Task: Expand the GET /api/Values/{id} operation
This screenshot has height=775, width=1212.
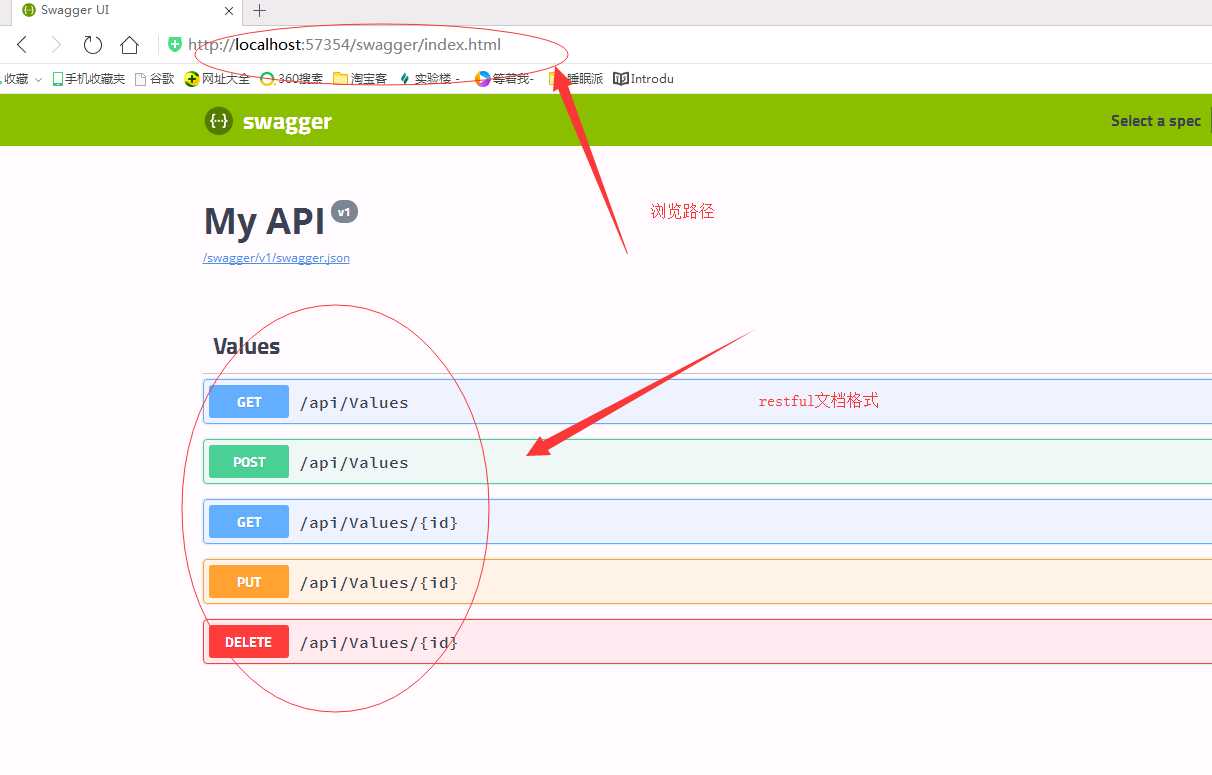Action: click(x=707, y=522)
